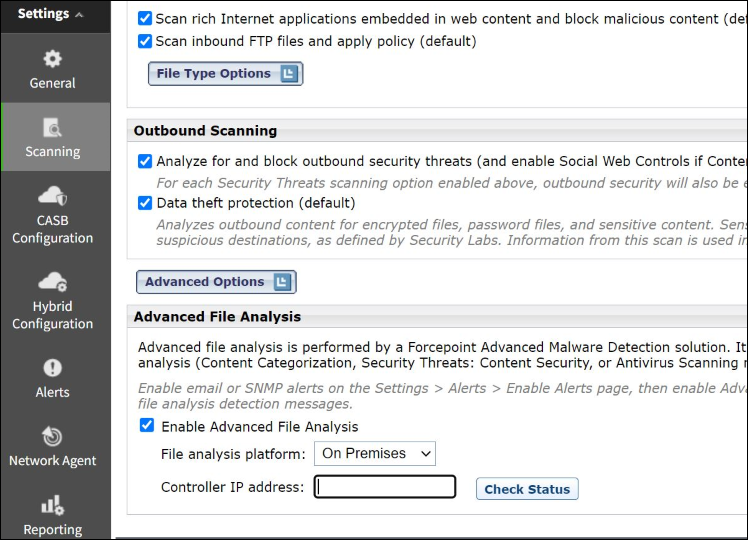Open the Reporting chart icon
The height and width of the screenshot is (540, 748).
pyautogui.click(x=52, y=506)
